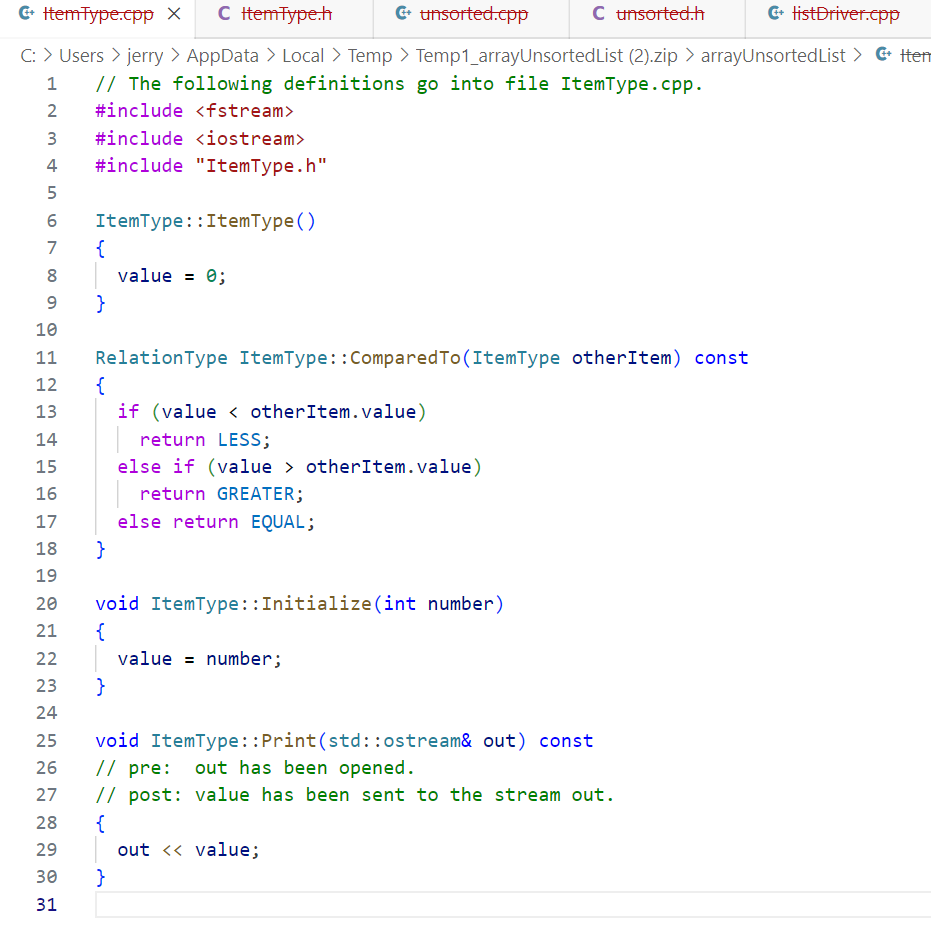The image size is (931, 928).
Task: Open AppData from the breadcrumb bar
Action: (222, 56)
